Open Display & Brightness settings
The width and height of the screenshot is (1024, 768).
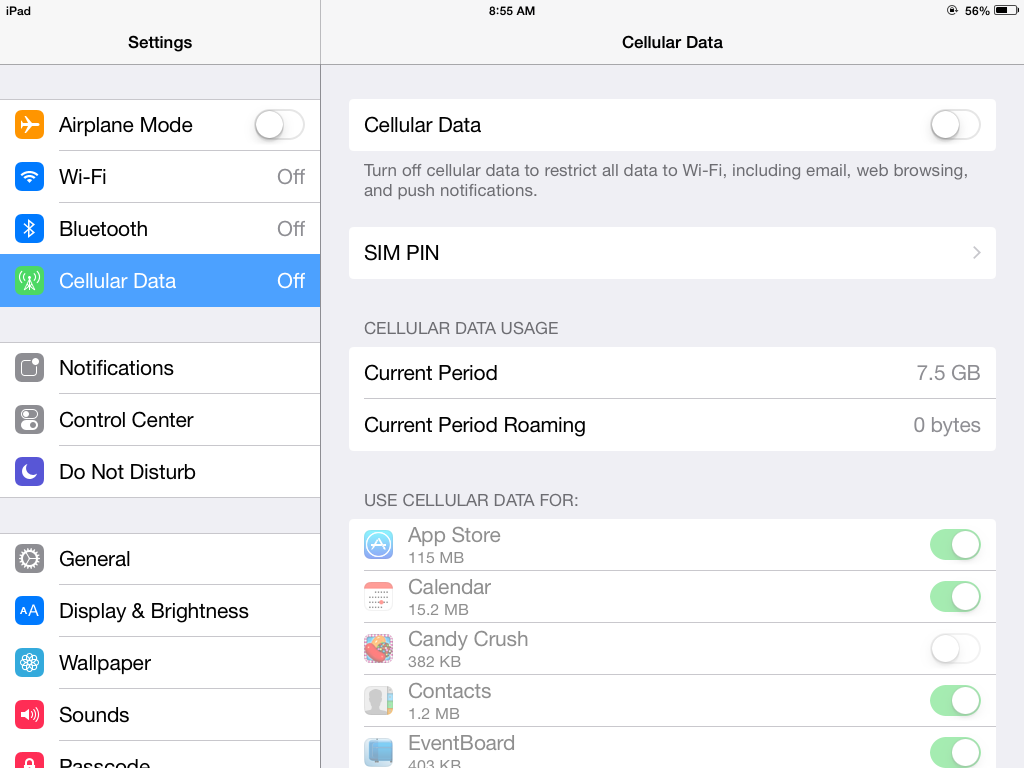[154, 611]
